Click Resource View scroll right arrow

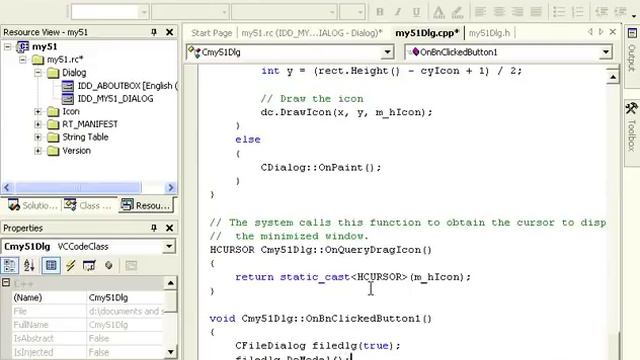pos(171,188)
